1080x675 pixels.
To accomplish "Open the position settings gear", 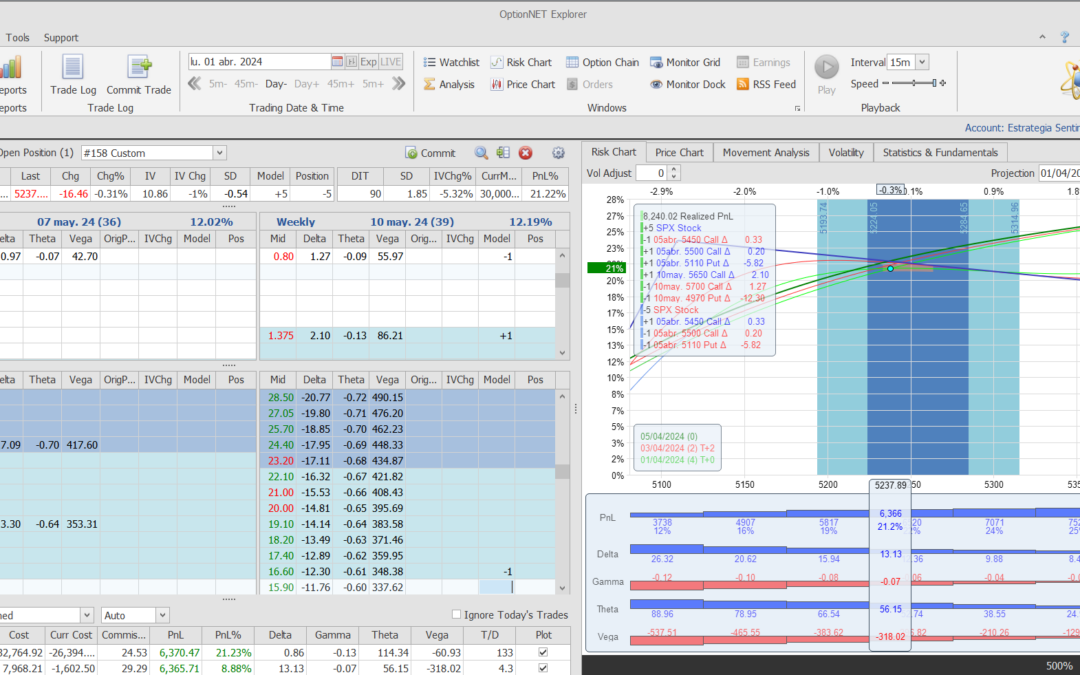I will pyautogui.click(x=558, y=153).
